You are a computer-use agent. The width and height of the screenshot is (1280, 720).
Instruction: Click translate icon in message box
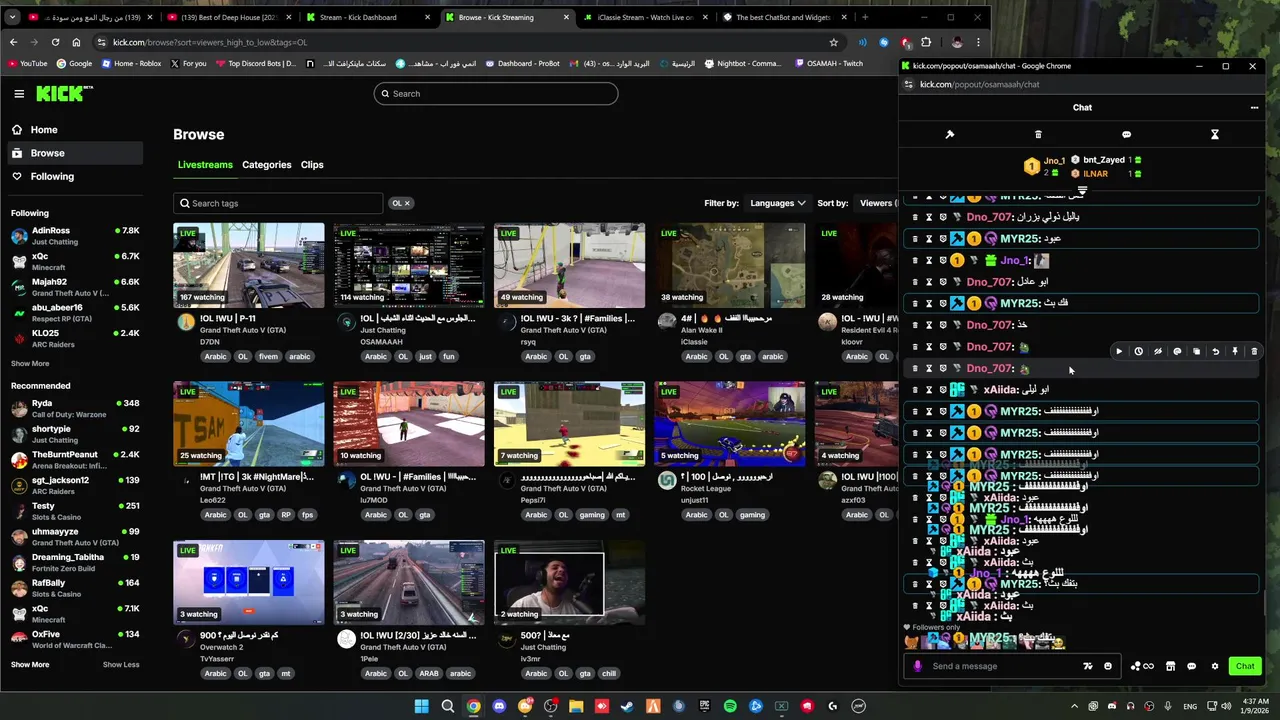click(1088, 666)
